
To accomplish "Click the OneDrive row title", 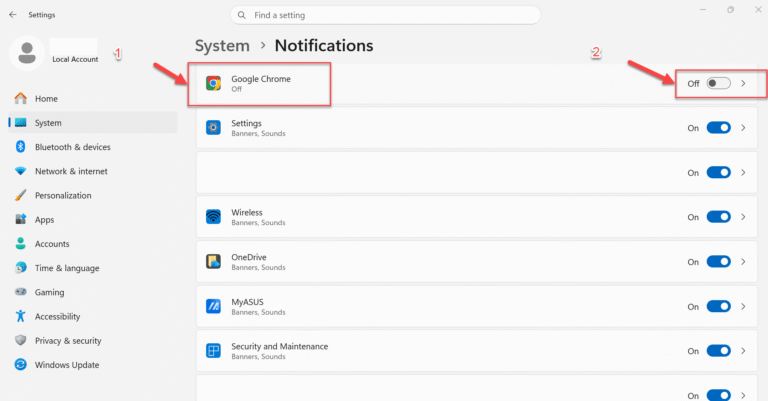I will 249,257.
